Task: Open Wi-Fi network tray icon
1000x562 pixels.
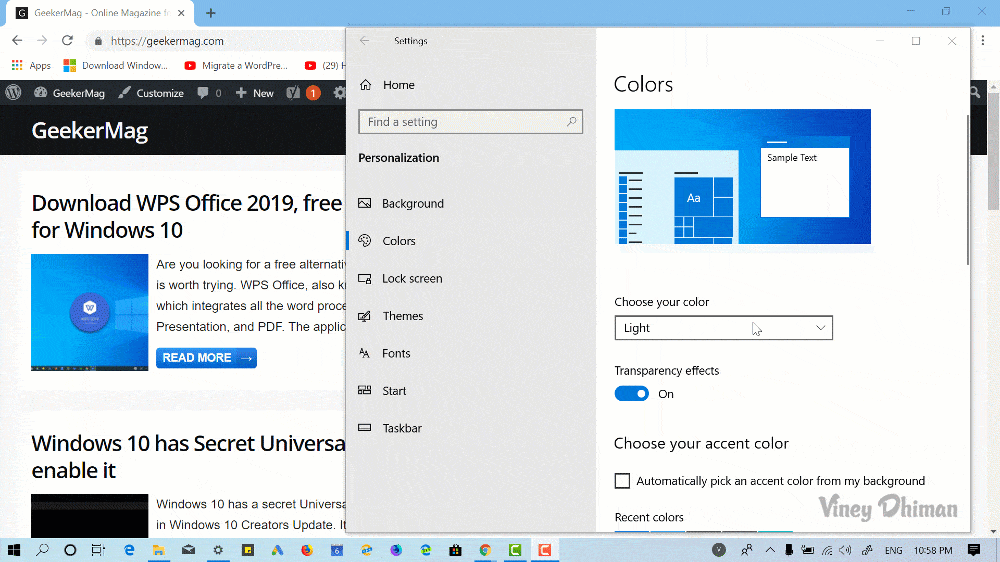Action: pos(827,550)
